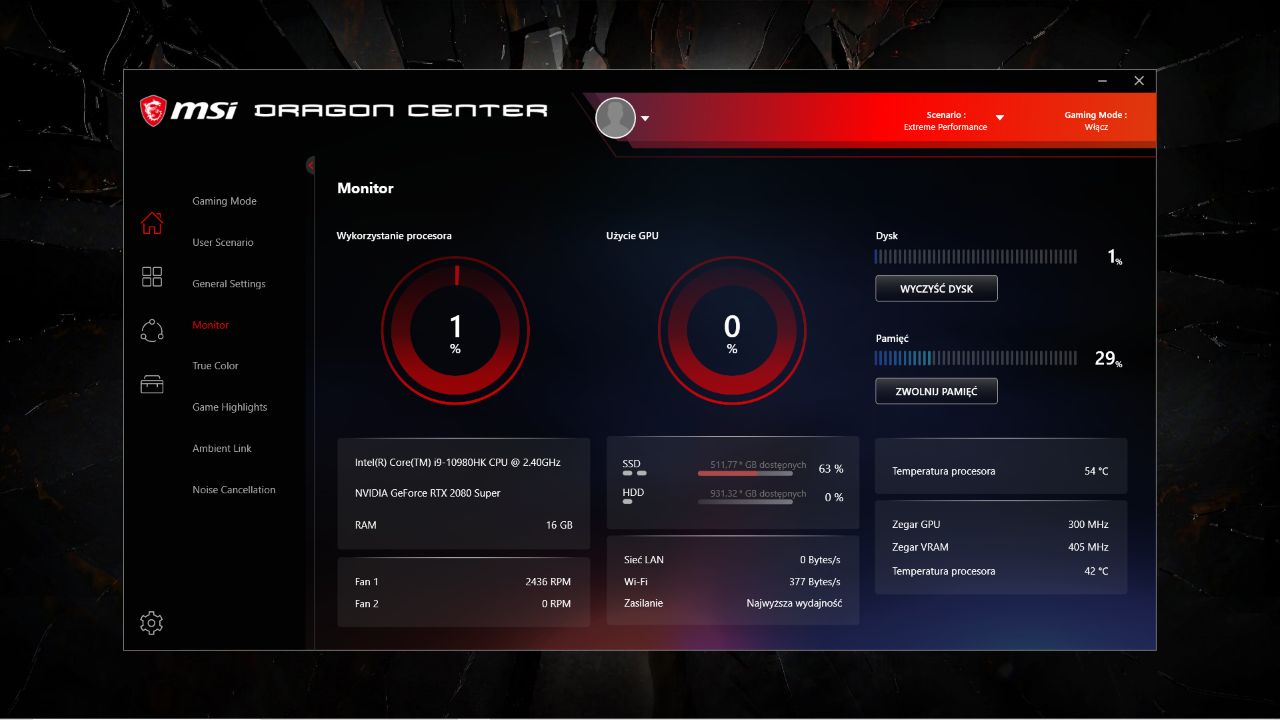This screenshot has width=1280, height=720.
Task: Minimize the Dragon Center window
Action: [x=1103, y=81]
